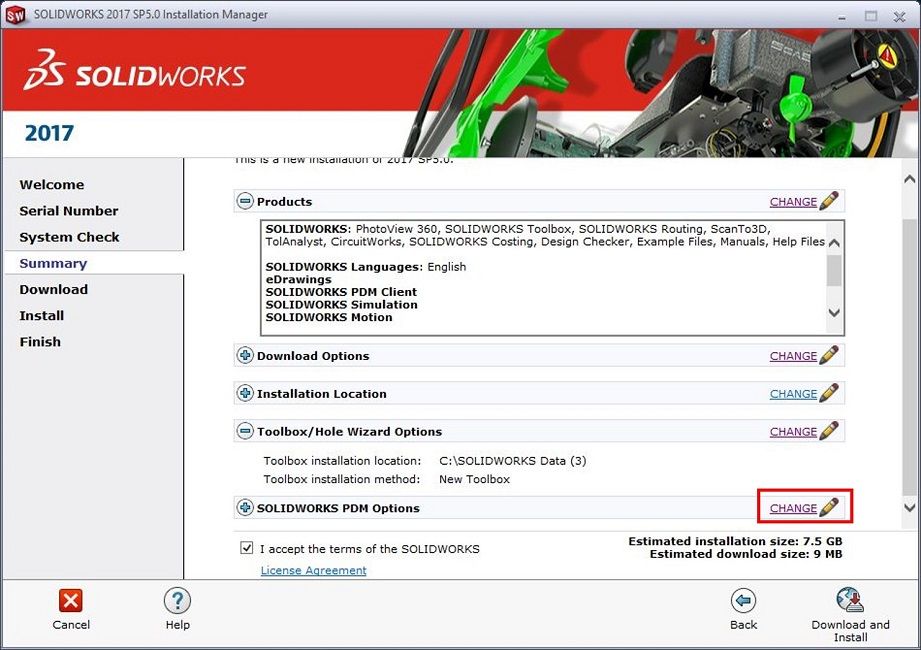Image resolution: width=921 pixels, height=650 pixels.
Task: Go back using the Back arrow icon
Action: coord(743,600)
